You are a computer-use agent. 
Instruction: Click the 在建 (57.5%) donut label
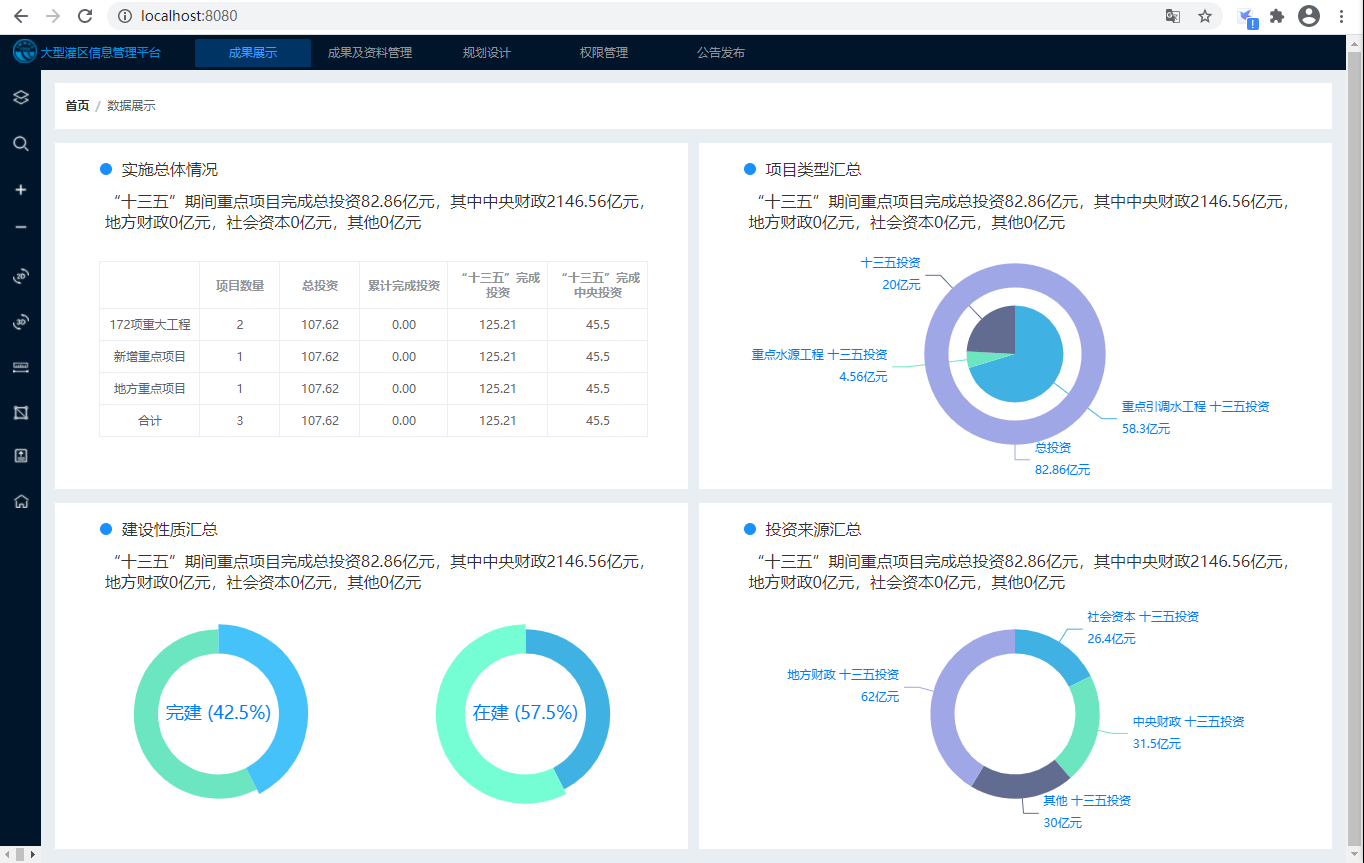pyautogui.click(x=525, y=713)
